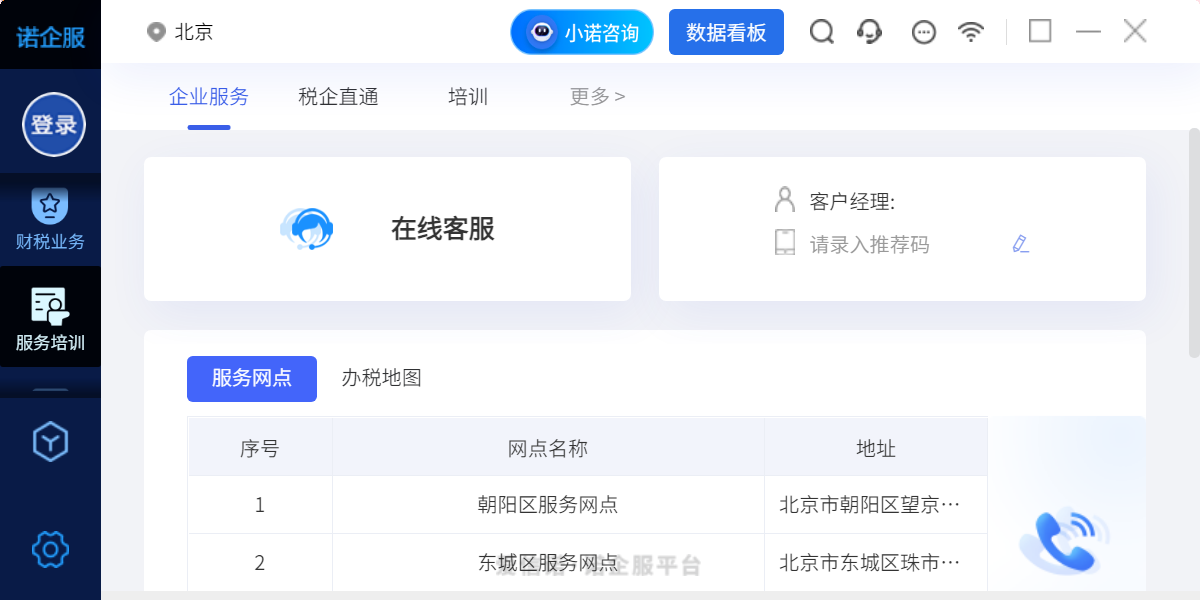
Task: Click the pencil icon beside 请录入推荐码
Action: [x=1020, y=243]
